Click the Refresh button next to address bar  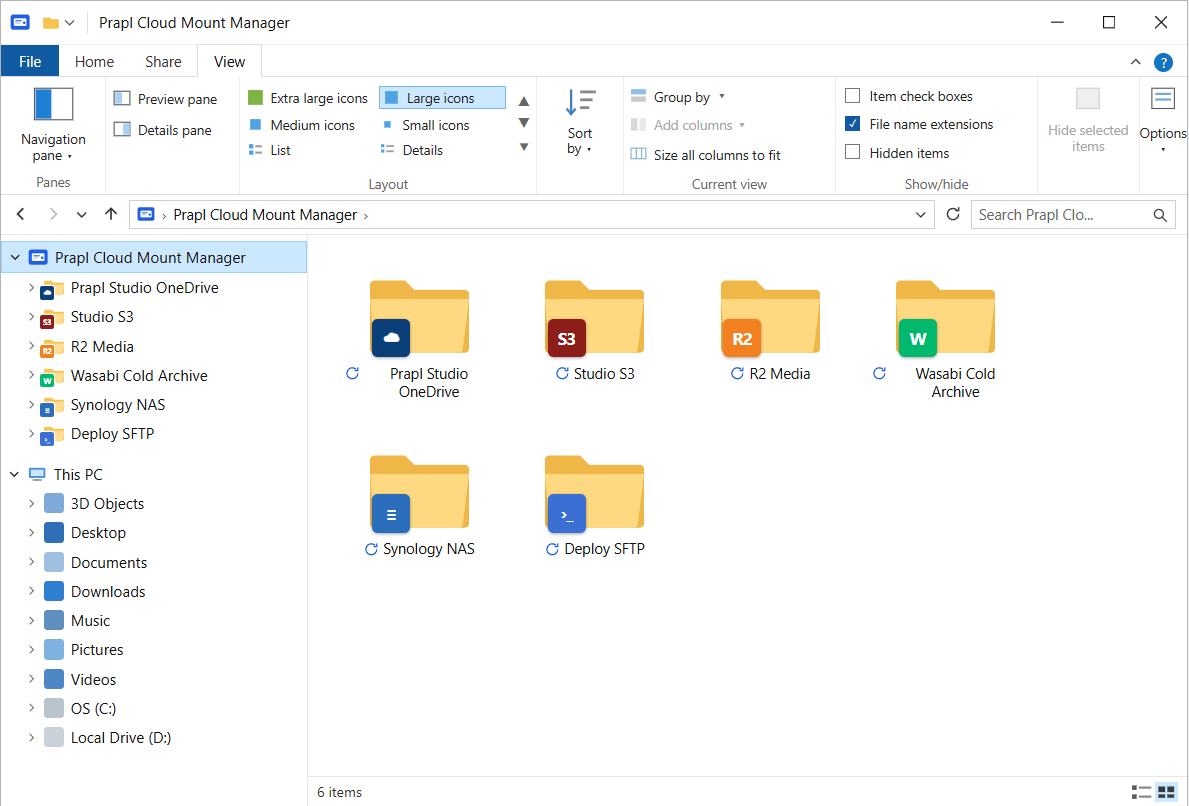pyautogui.click(x=953, y=215)
